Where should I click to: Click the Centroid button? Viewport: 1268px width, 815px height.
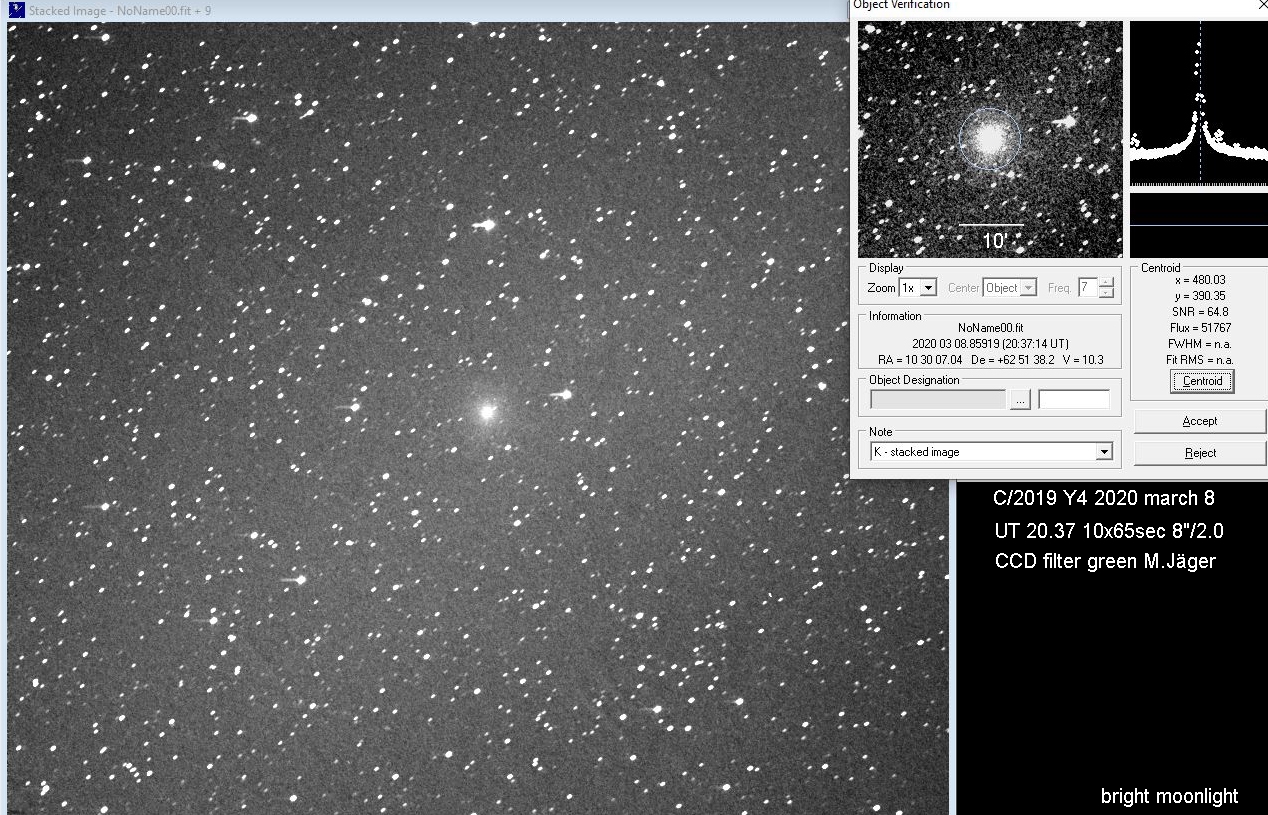tap(1200, 381)
